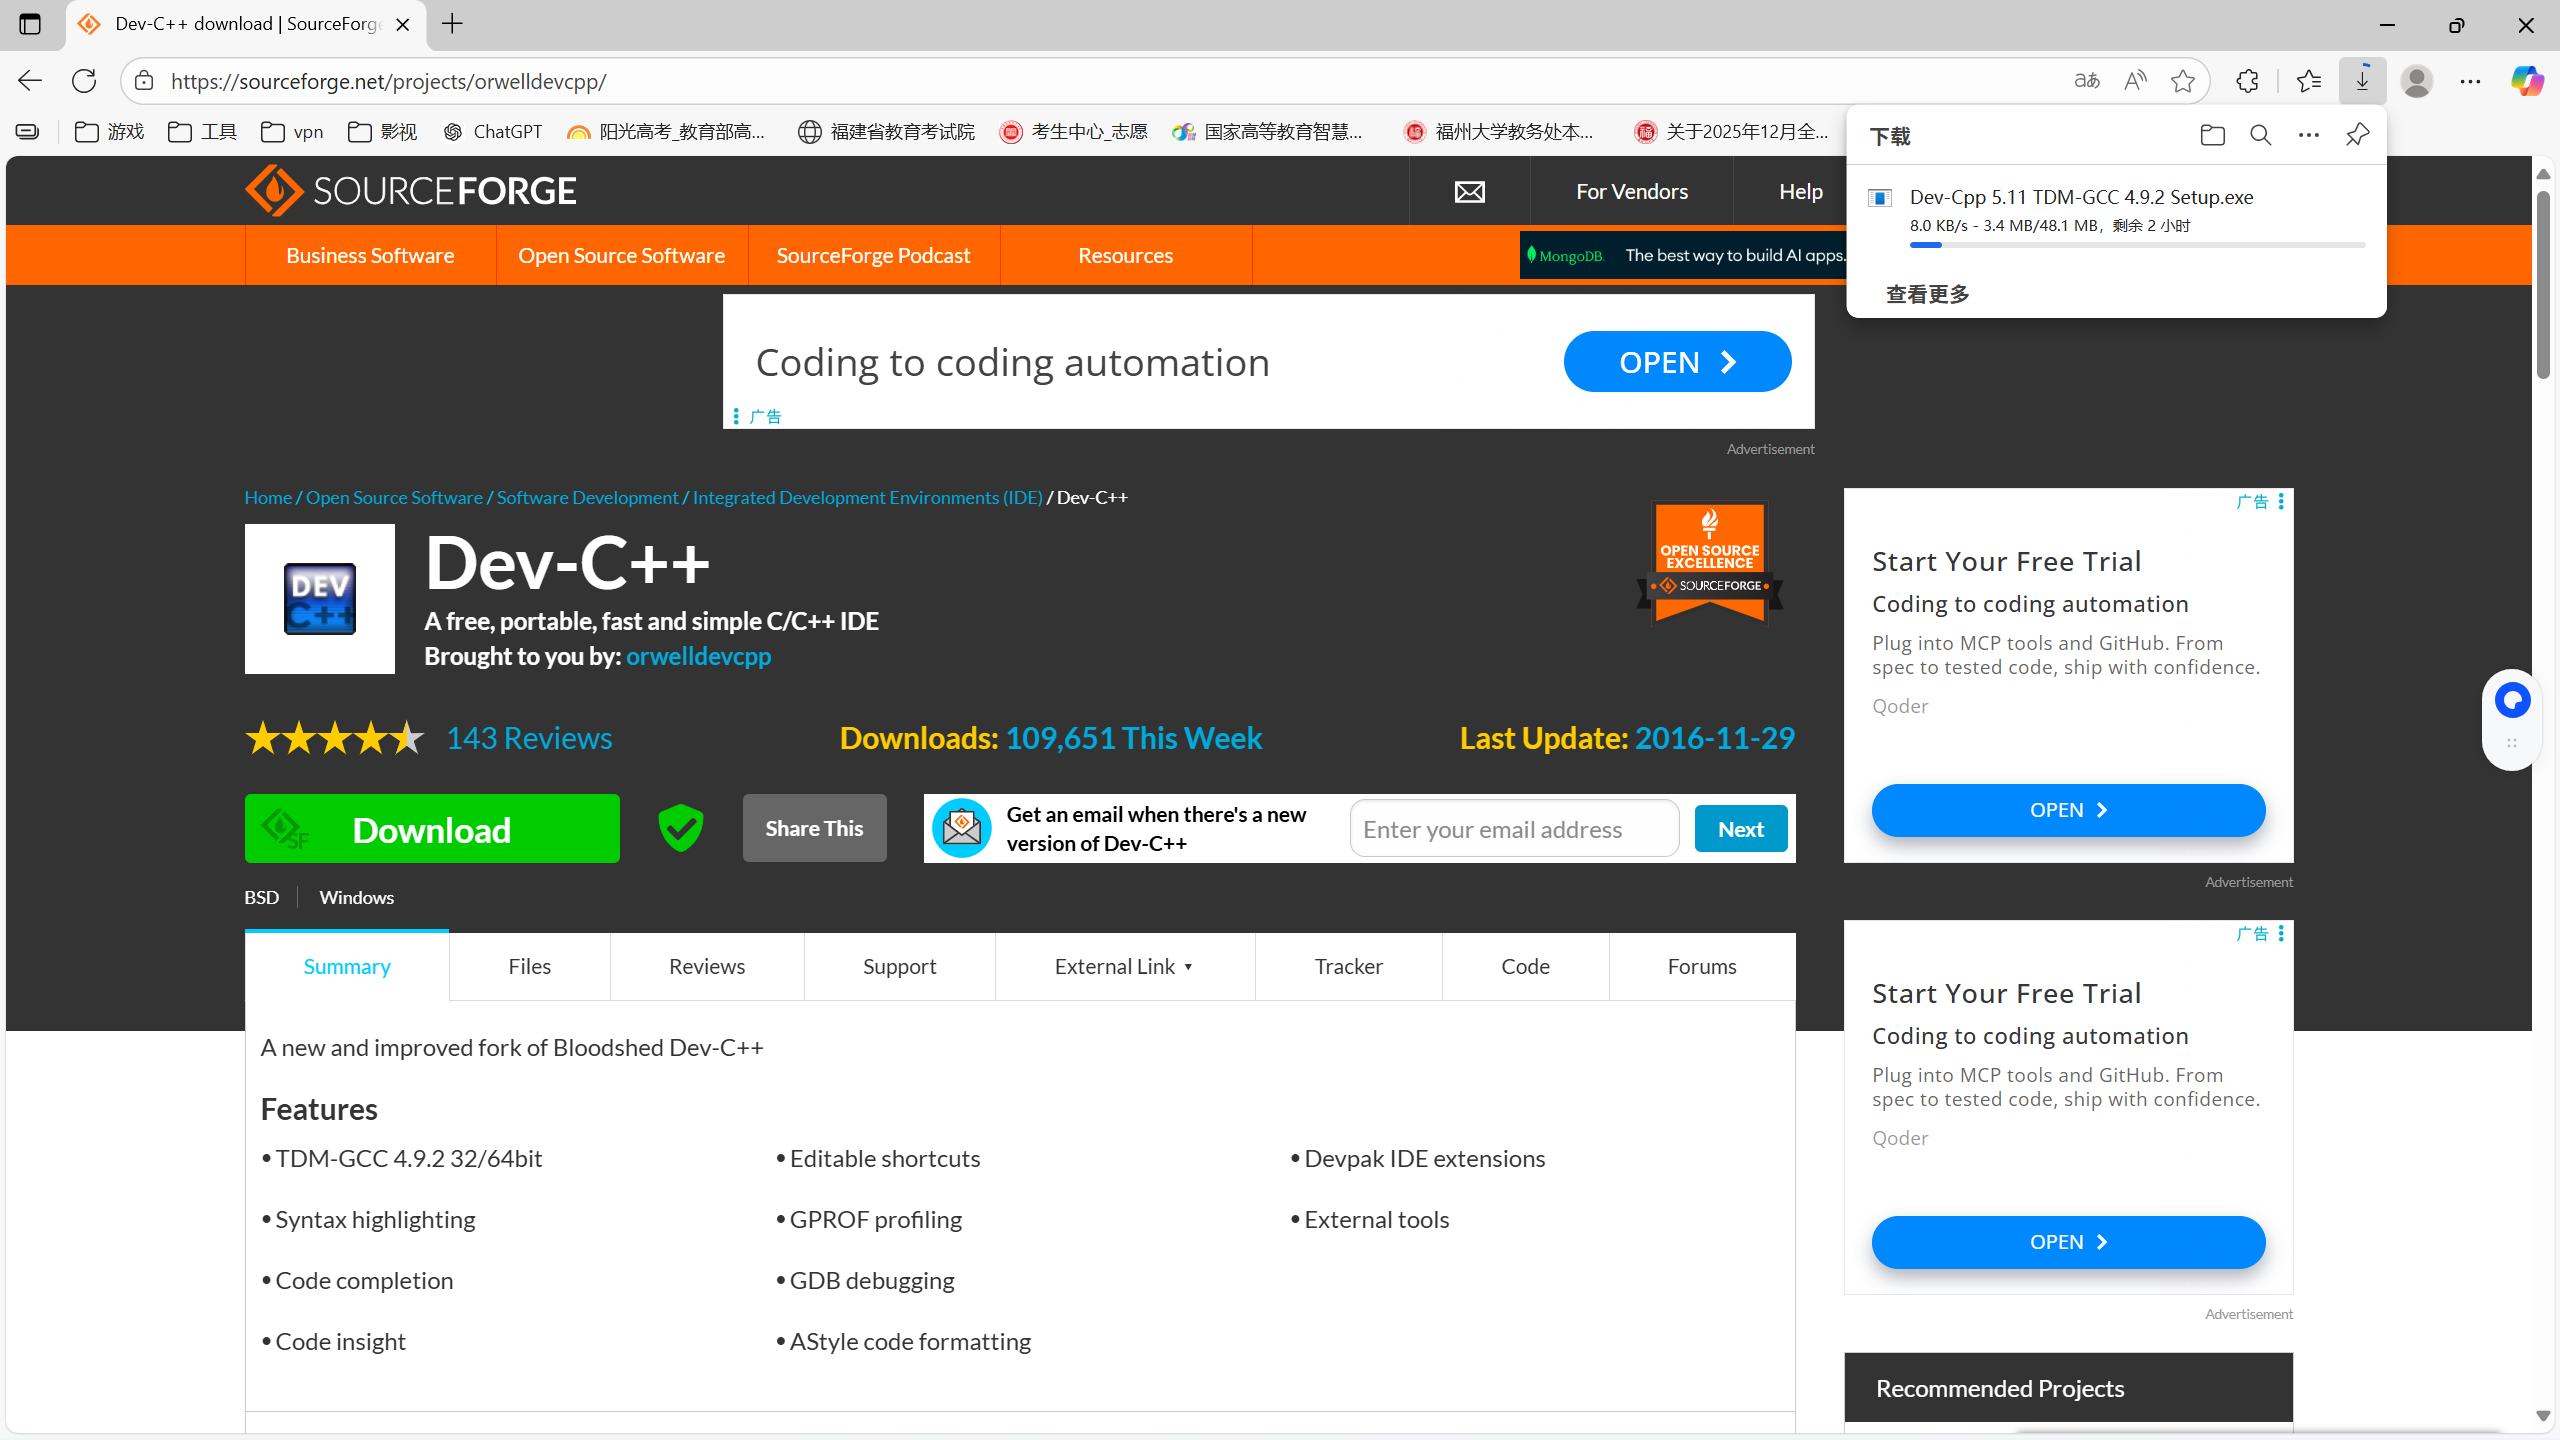Expand the External Link dropdown tab
The image size is (2560, 1440).
(1124, 966)
